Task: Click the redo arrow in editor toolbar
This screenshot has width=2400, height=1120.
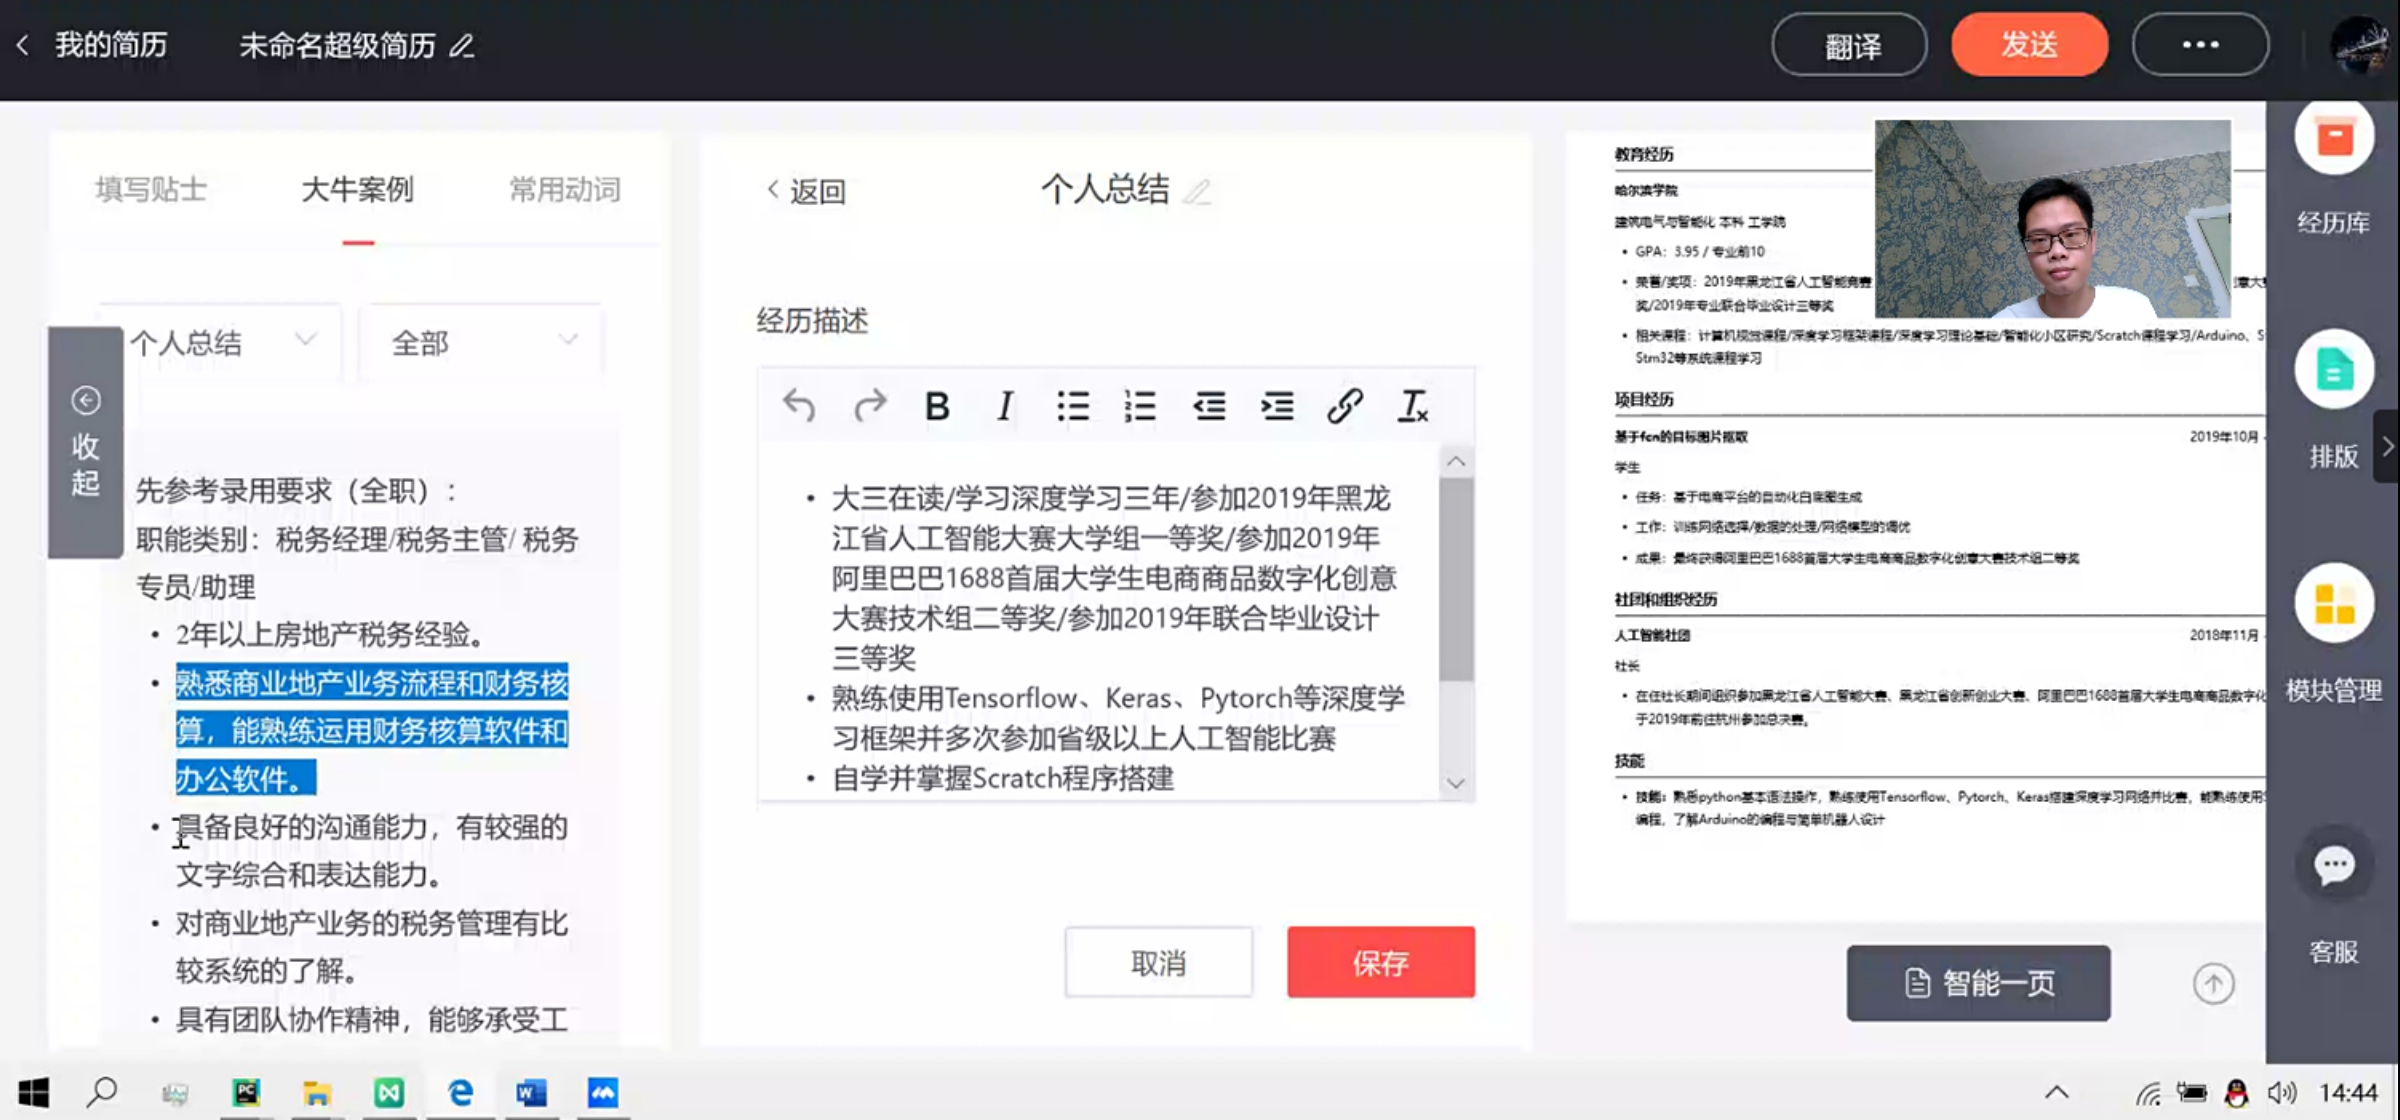Action: (870, 406)
